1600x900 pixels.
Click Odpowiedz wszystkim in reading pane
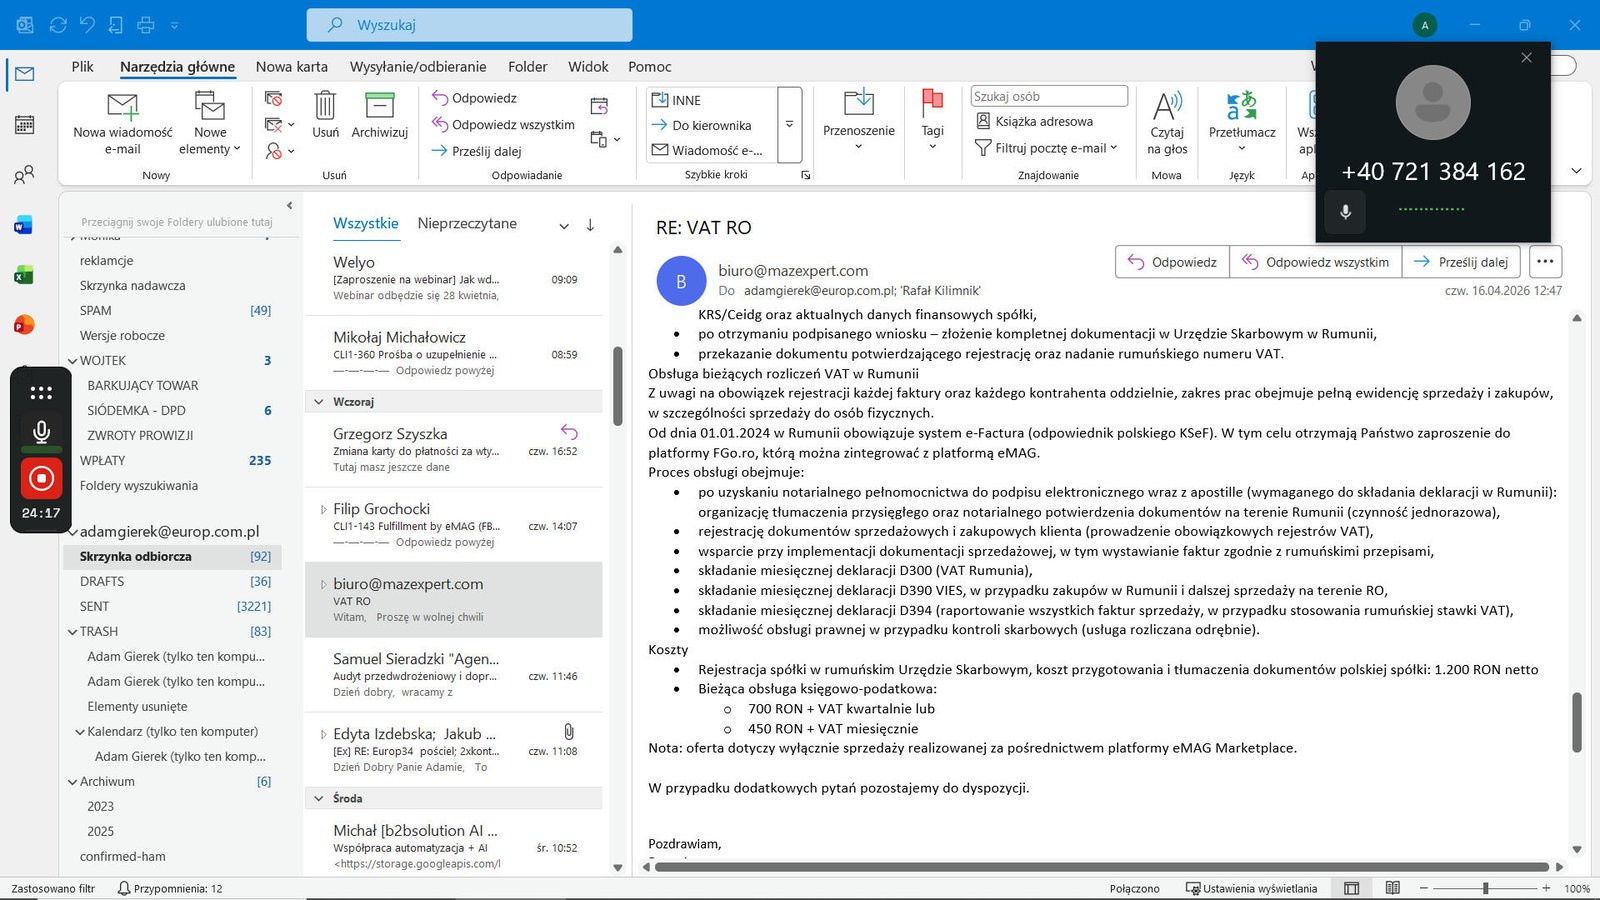pyautogui.click(x=1315, y=262)
